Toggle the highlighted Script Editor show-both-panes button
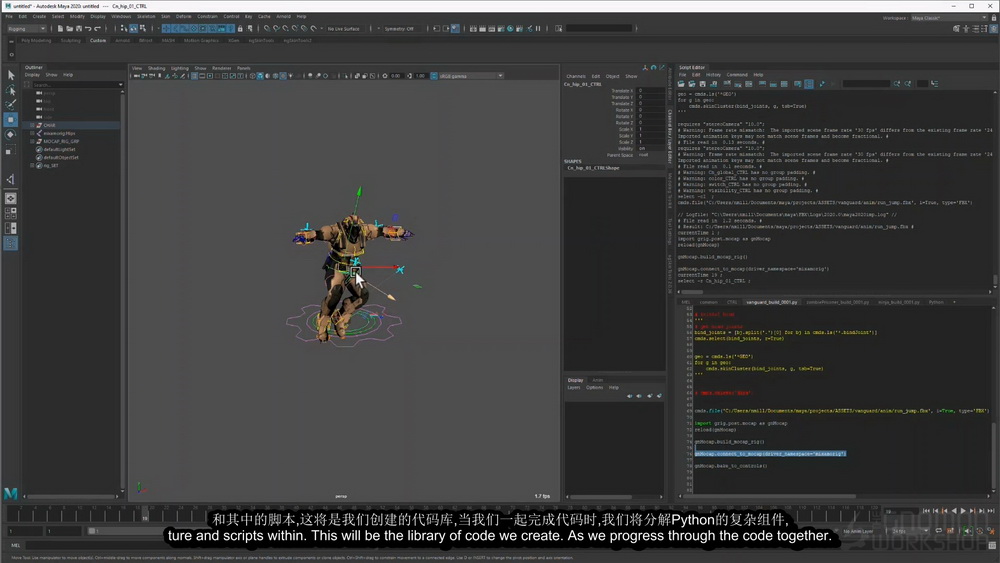1000x563 pixels. [x=809, y=84]
